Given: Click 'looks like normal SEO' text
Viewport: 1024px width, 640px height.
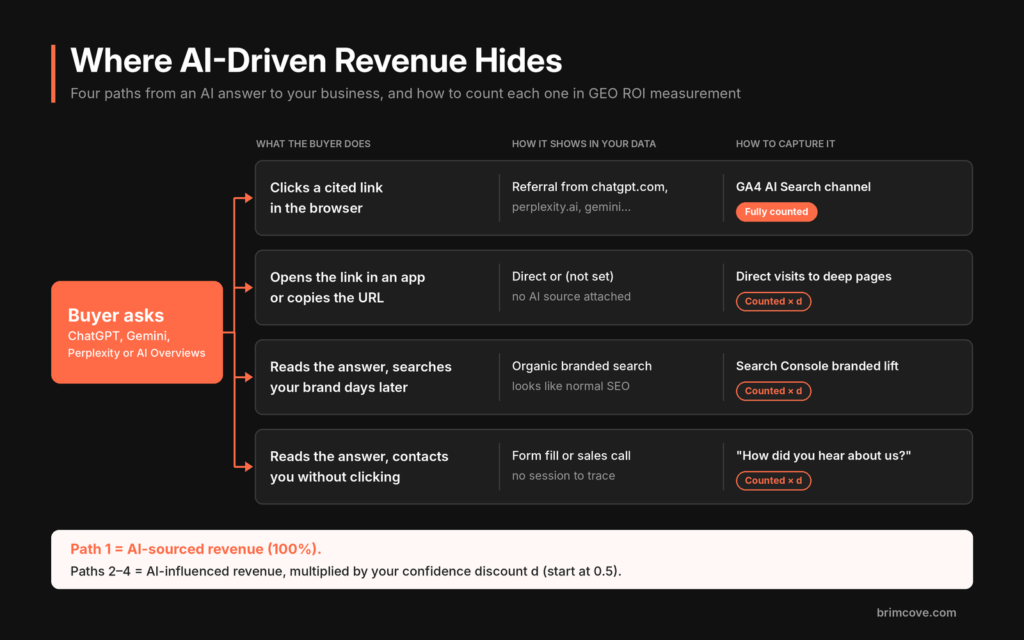Looking at the screenshot, I should pos(571,386).
